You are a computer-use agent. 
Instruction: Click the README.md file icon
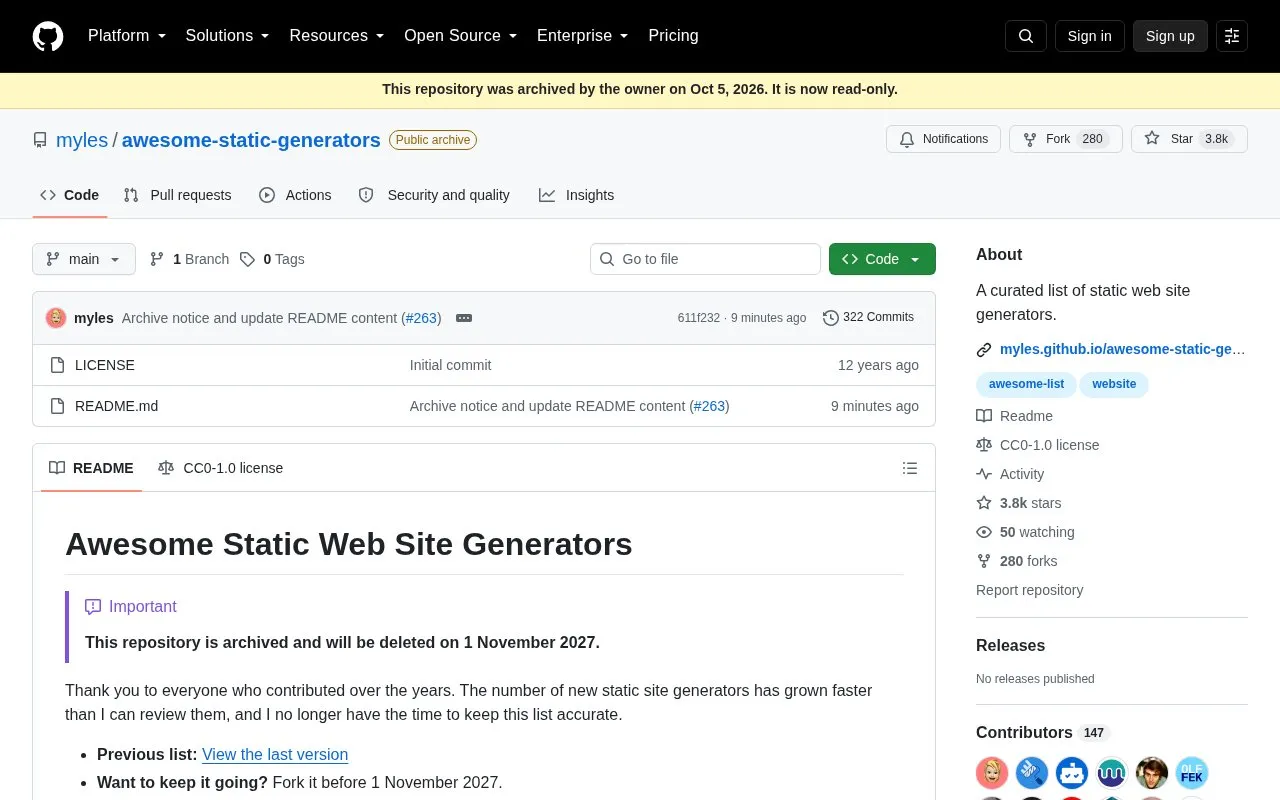coord(58,406)
